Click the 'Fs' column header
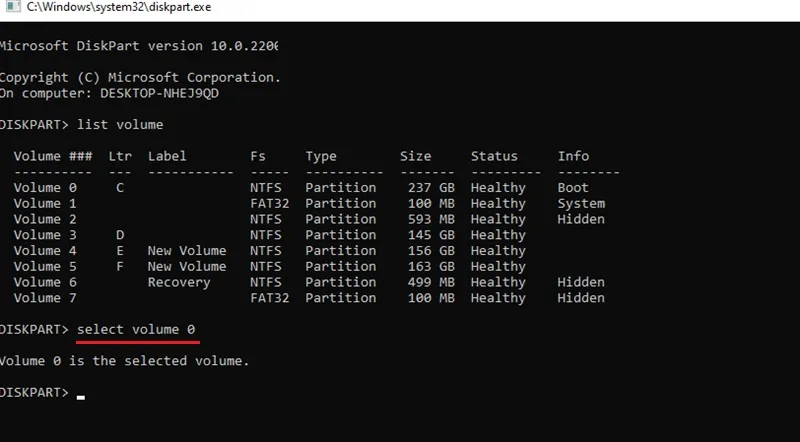The width and height of the screenshot is (800, 442). [258, 156]
